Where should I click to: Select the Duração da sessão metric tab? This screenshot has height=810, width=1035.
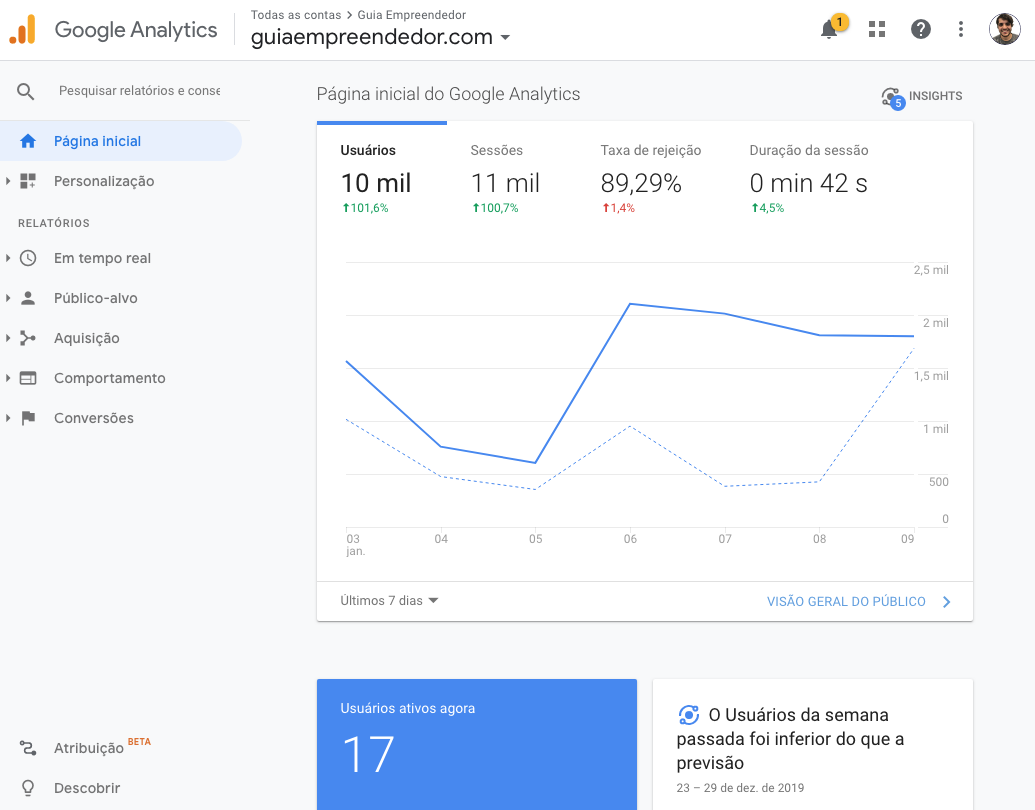809,178
